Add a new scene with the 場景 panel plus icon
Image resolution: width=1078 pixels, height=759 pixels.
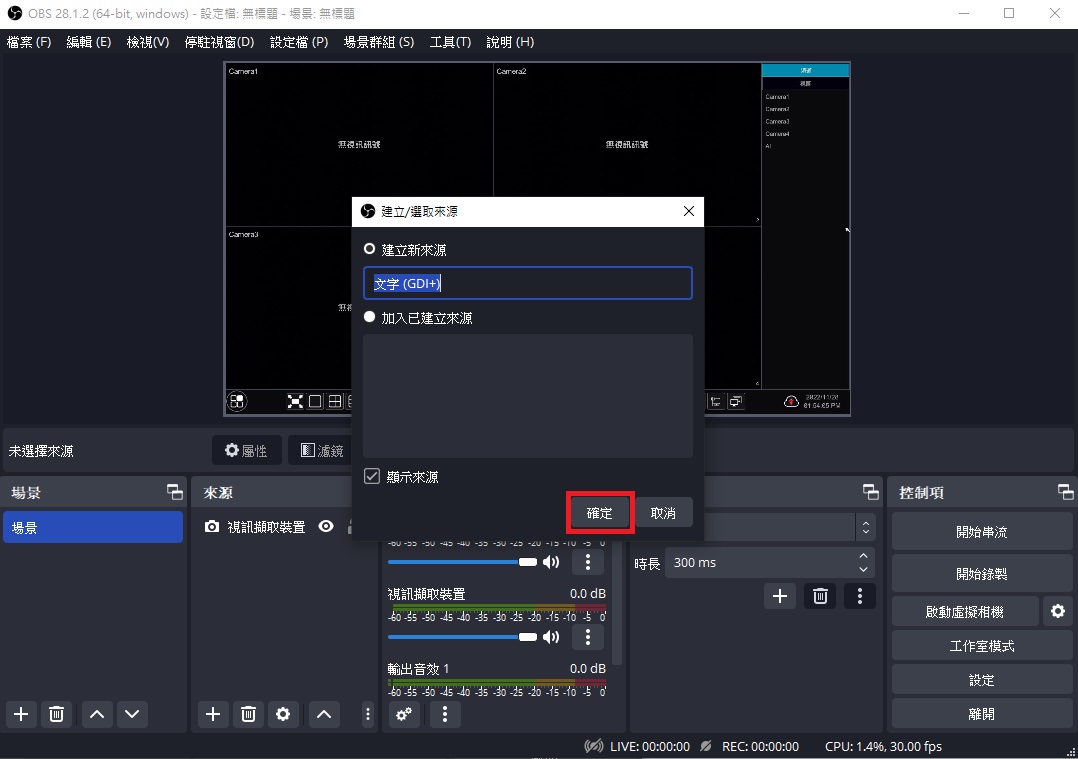pyautogui.click(x=21, y=714)
